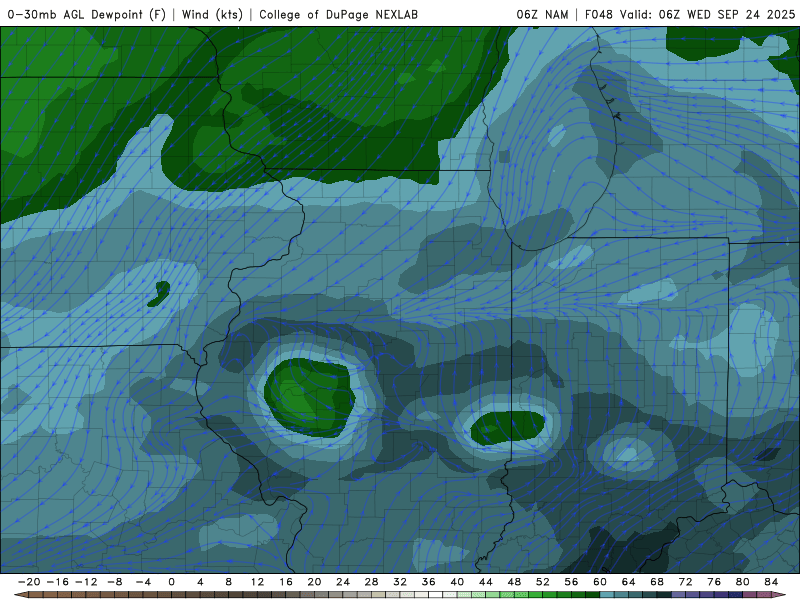Image resolution: width=800 pixels, height=600 pixels.
Task: Click the 80 value on the color scale
Action: pyautogui.click(x=743, y=582)
